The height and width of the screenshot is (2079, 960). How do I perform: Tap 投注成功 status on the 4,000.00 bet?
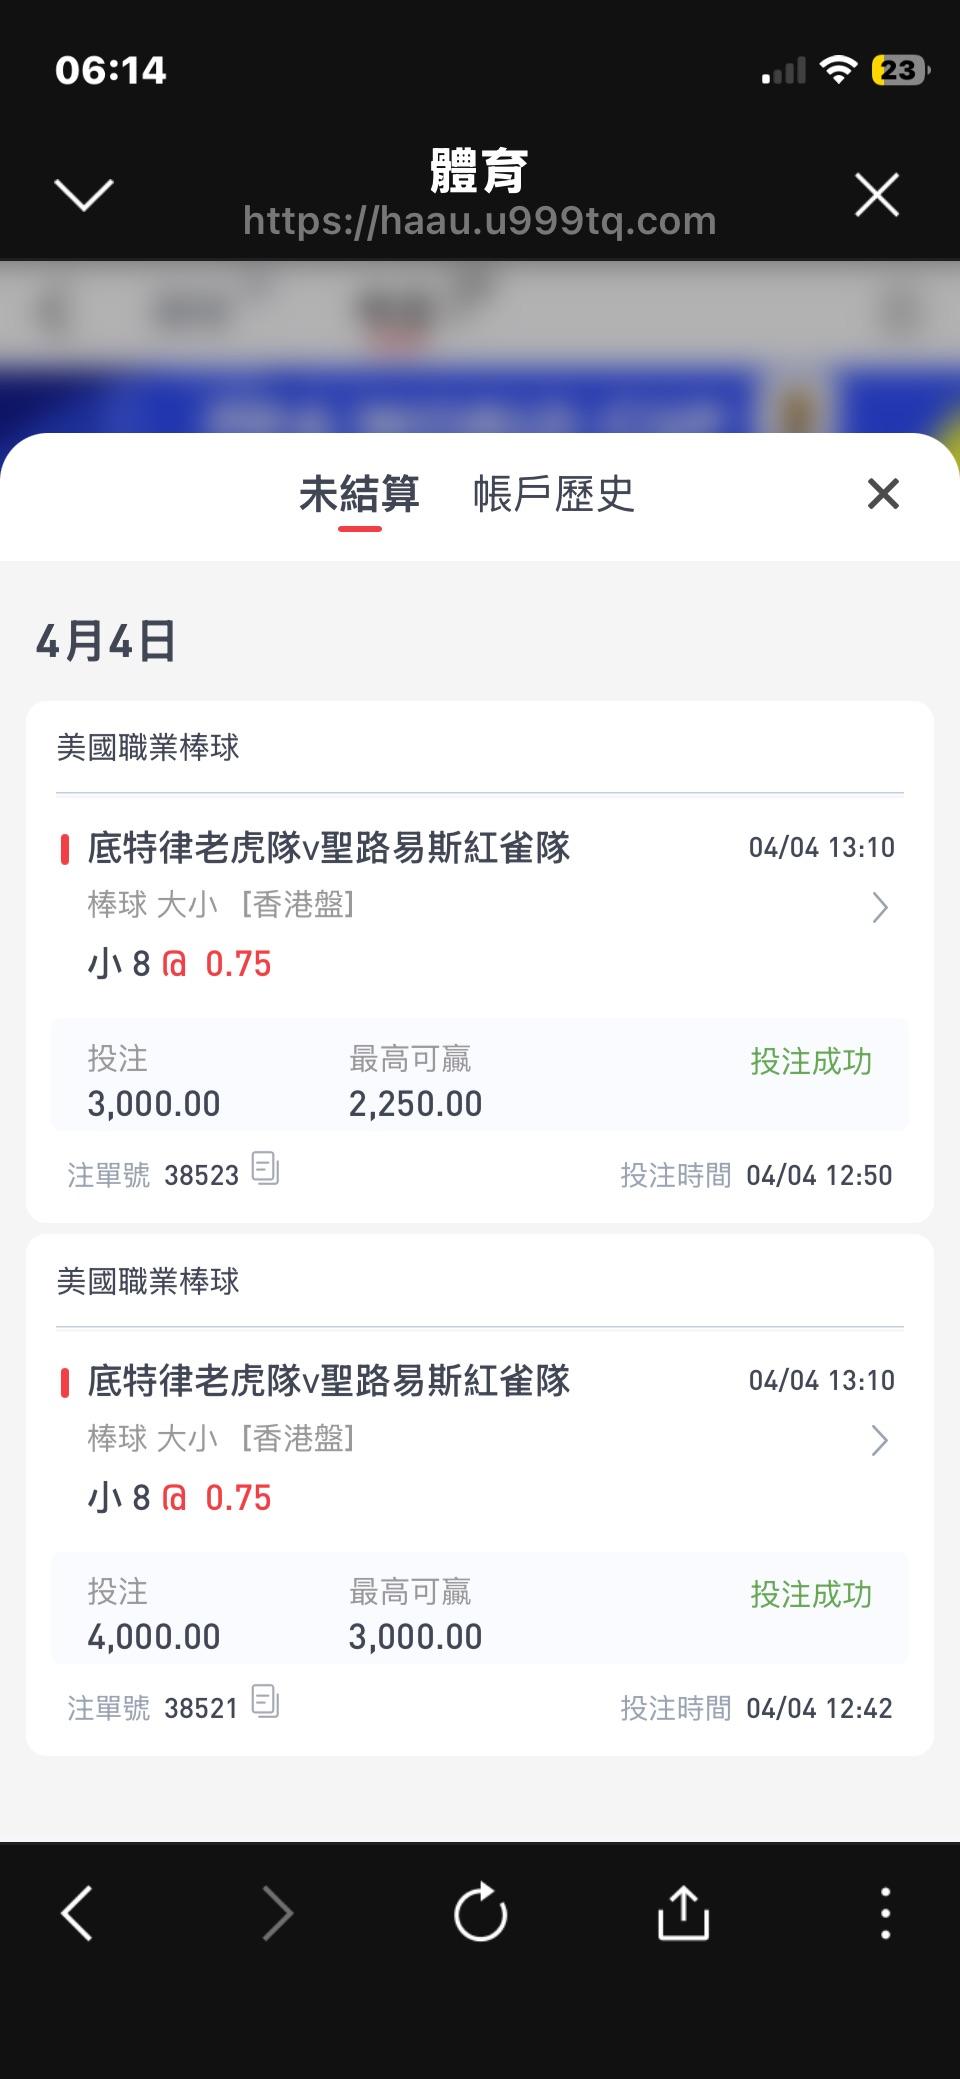tap(811, 1594)
